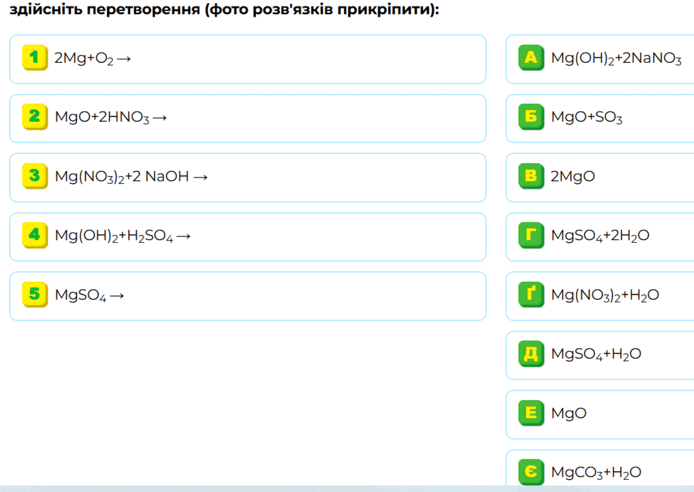Click the yellow number 1 badge
This screenshot has height=492, width=694.
tap(35, 58)
